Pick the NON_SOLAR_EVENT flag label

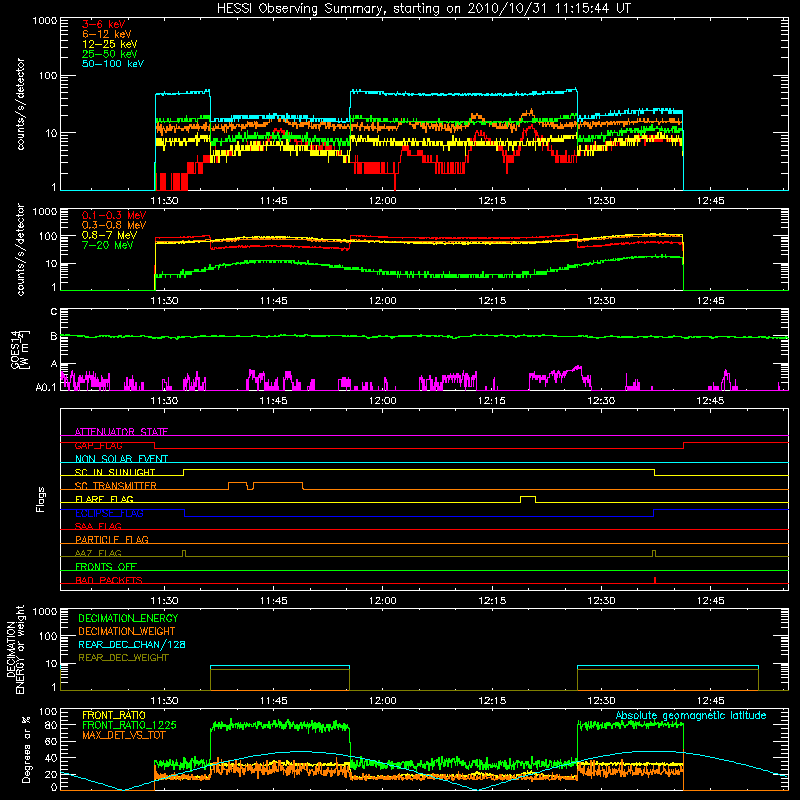coord(121,459)
